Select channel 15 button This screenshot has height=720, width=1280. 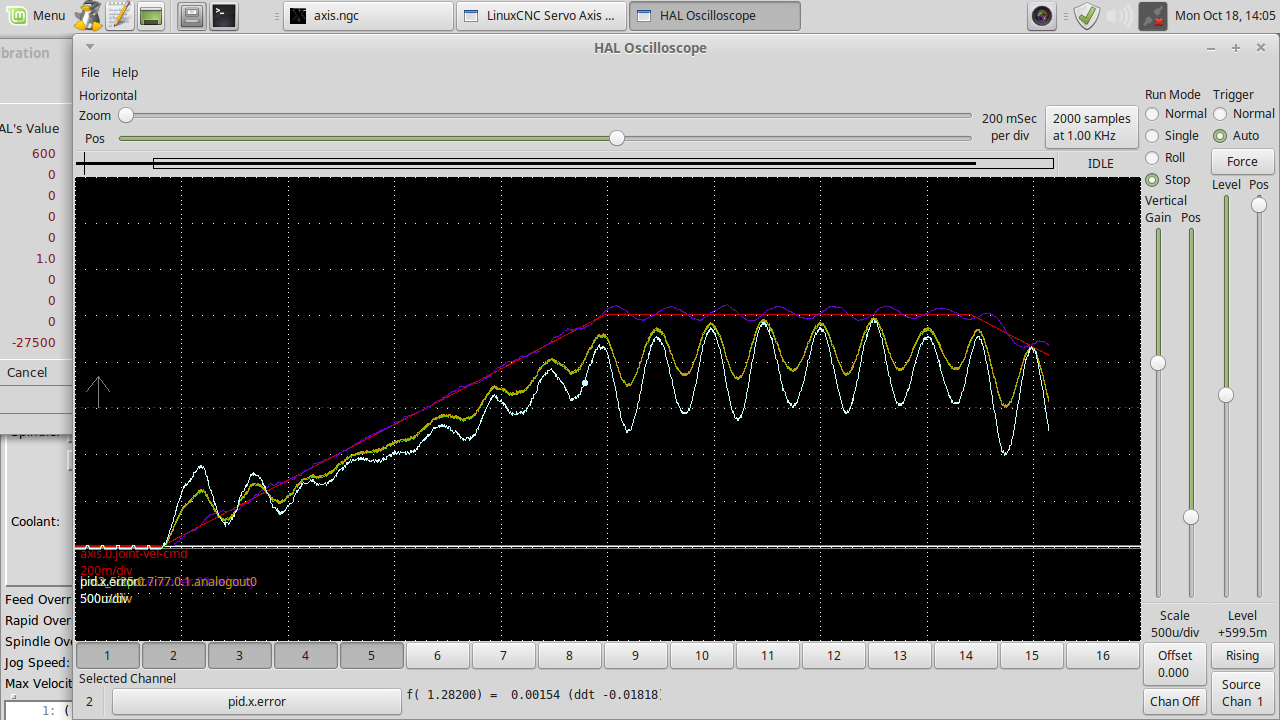[1032, 656]
